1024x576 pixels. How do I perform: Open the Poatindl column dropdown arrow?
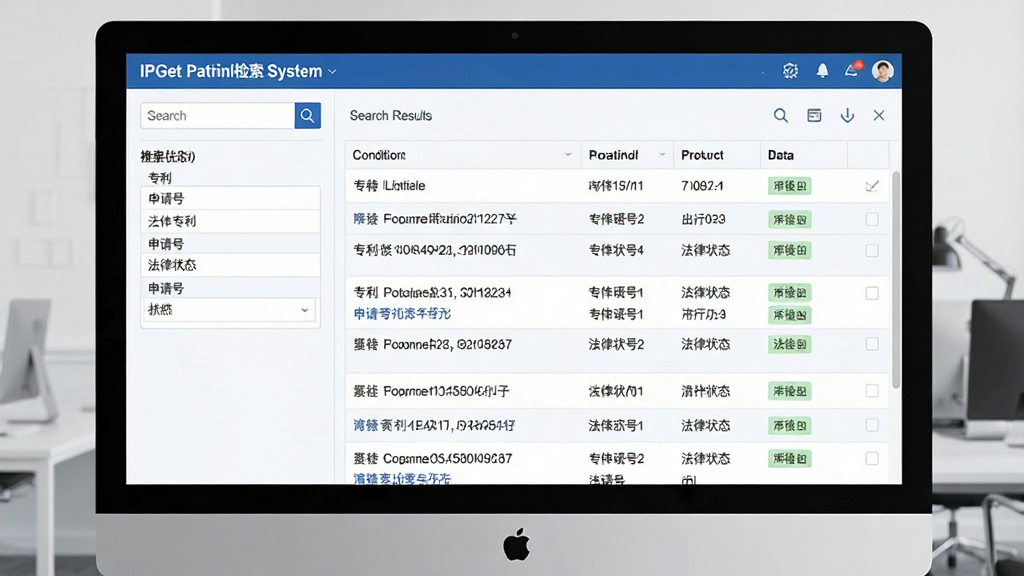(662, 155)
